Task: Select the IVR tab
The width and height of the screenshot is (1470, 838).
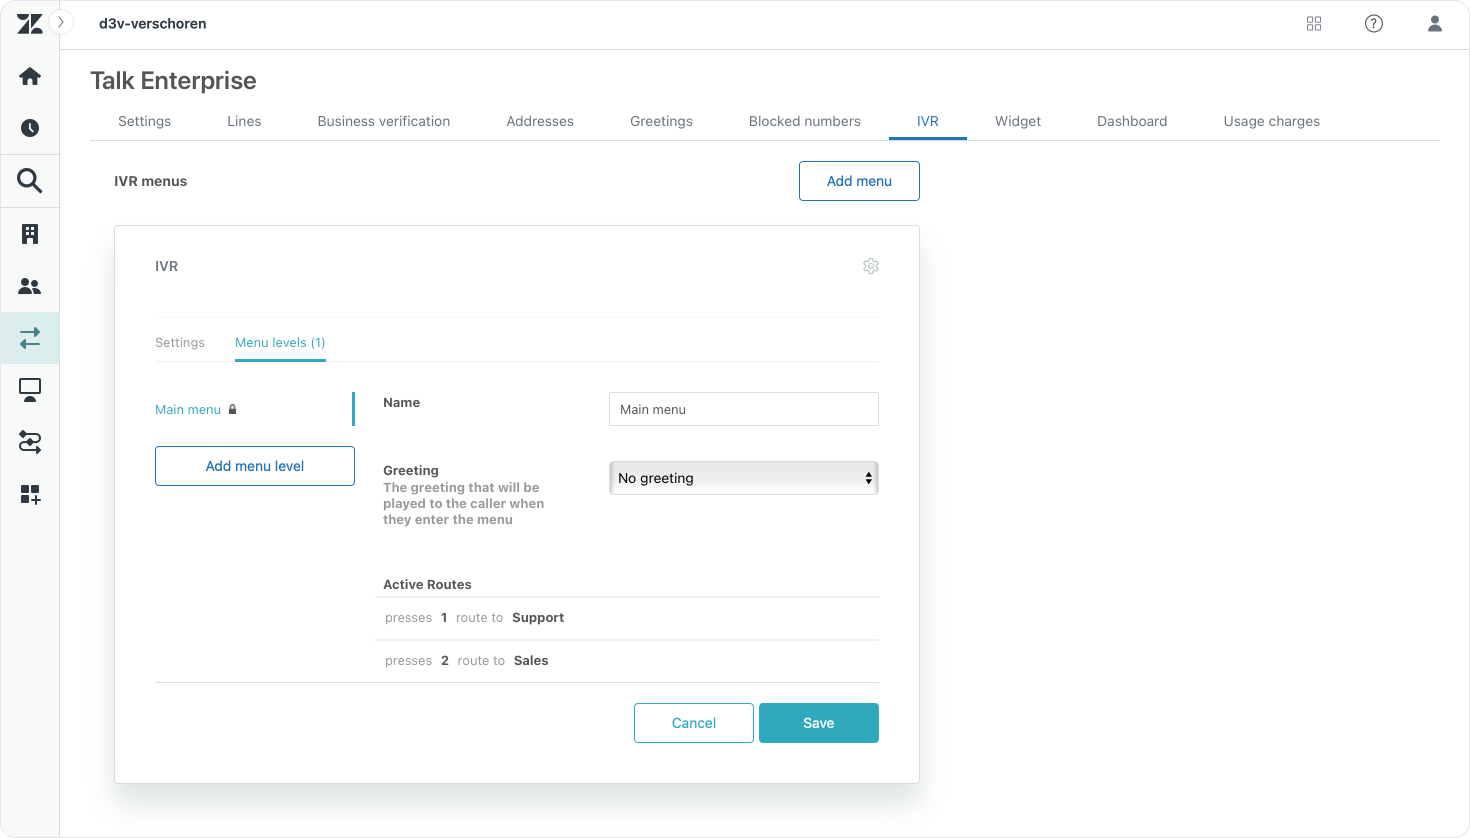Action: point(928,121)
